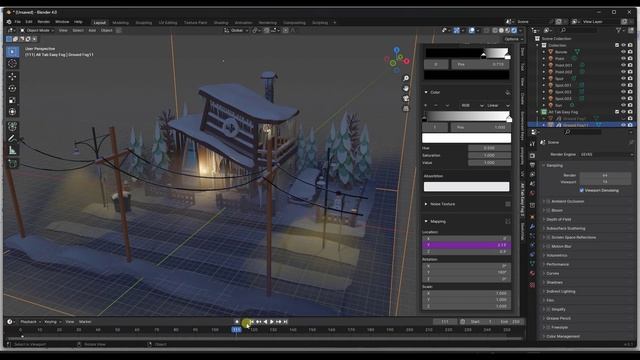Click the viewport zoom magnifier icon
640x360 pixels.
tap(406, 78)
